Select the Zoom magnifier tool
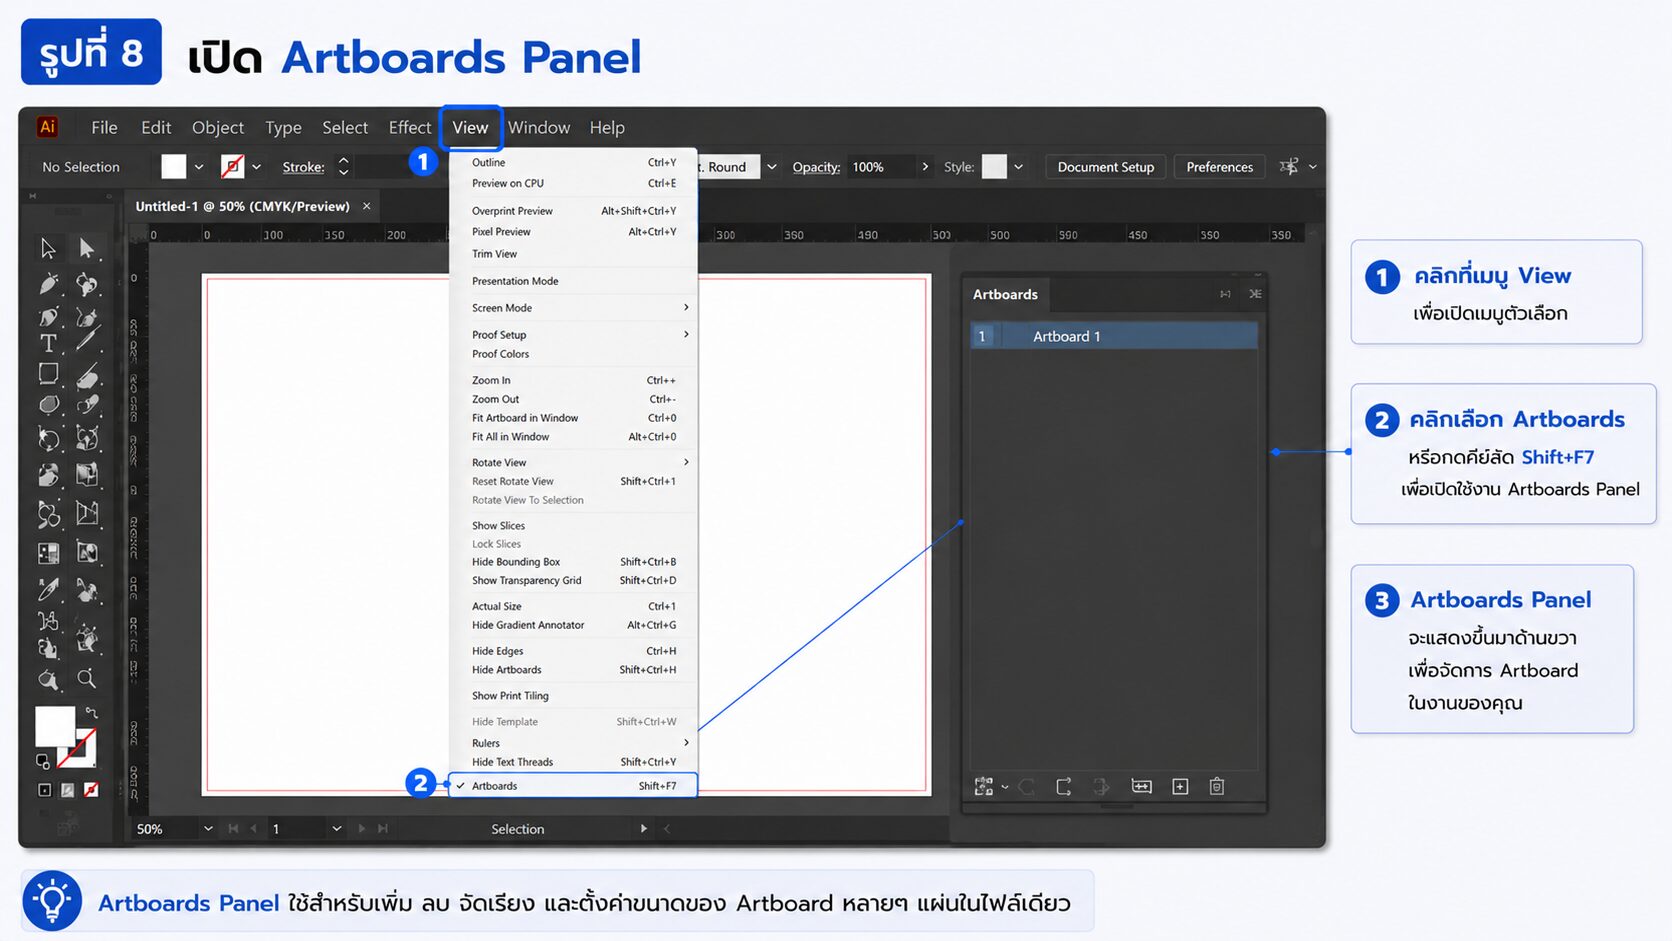The image size is (1672, 941). click(x=87, y=679)
